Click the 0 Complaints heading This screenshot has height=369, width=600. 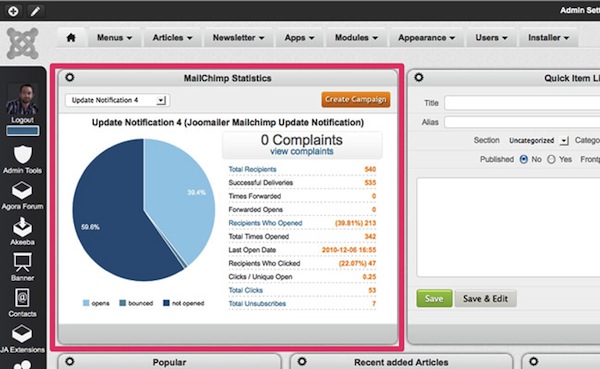302,140
